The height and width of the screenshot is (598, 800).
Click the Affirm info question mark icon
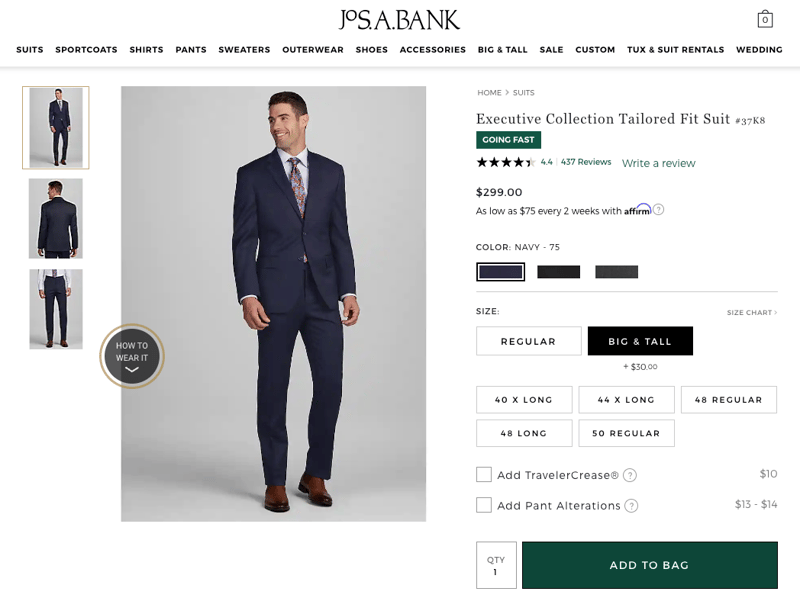[x=658, y=210]
